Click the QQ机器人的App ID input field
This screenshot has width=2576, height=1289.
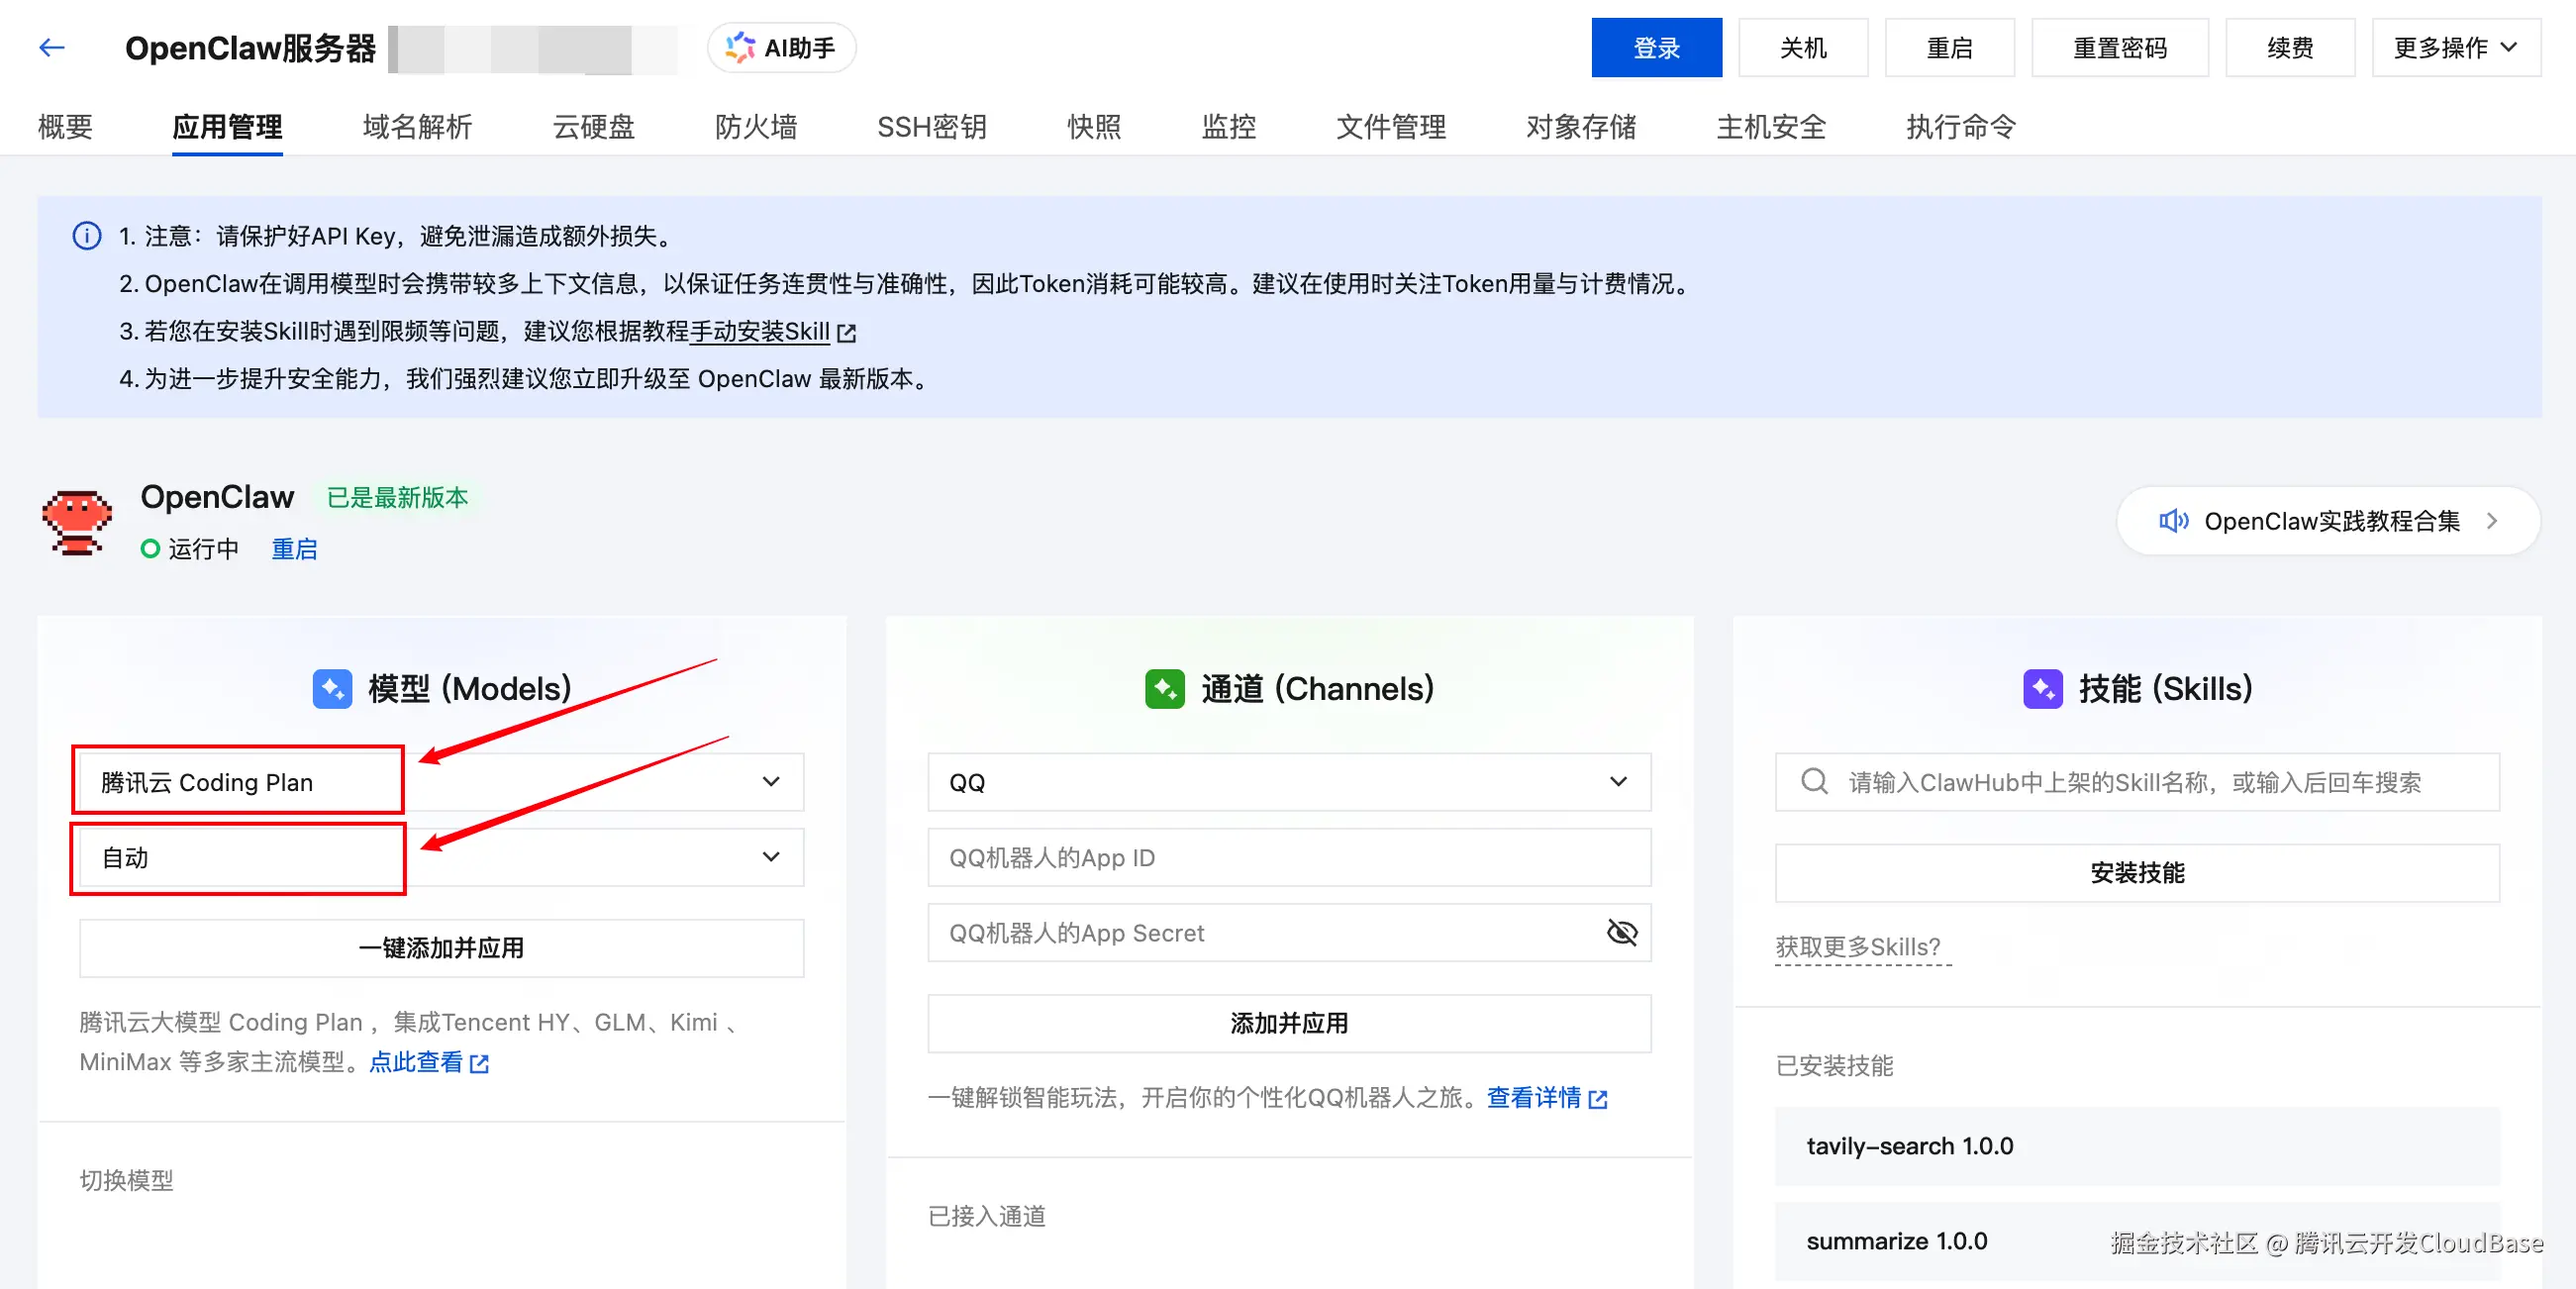(1288, 857)
